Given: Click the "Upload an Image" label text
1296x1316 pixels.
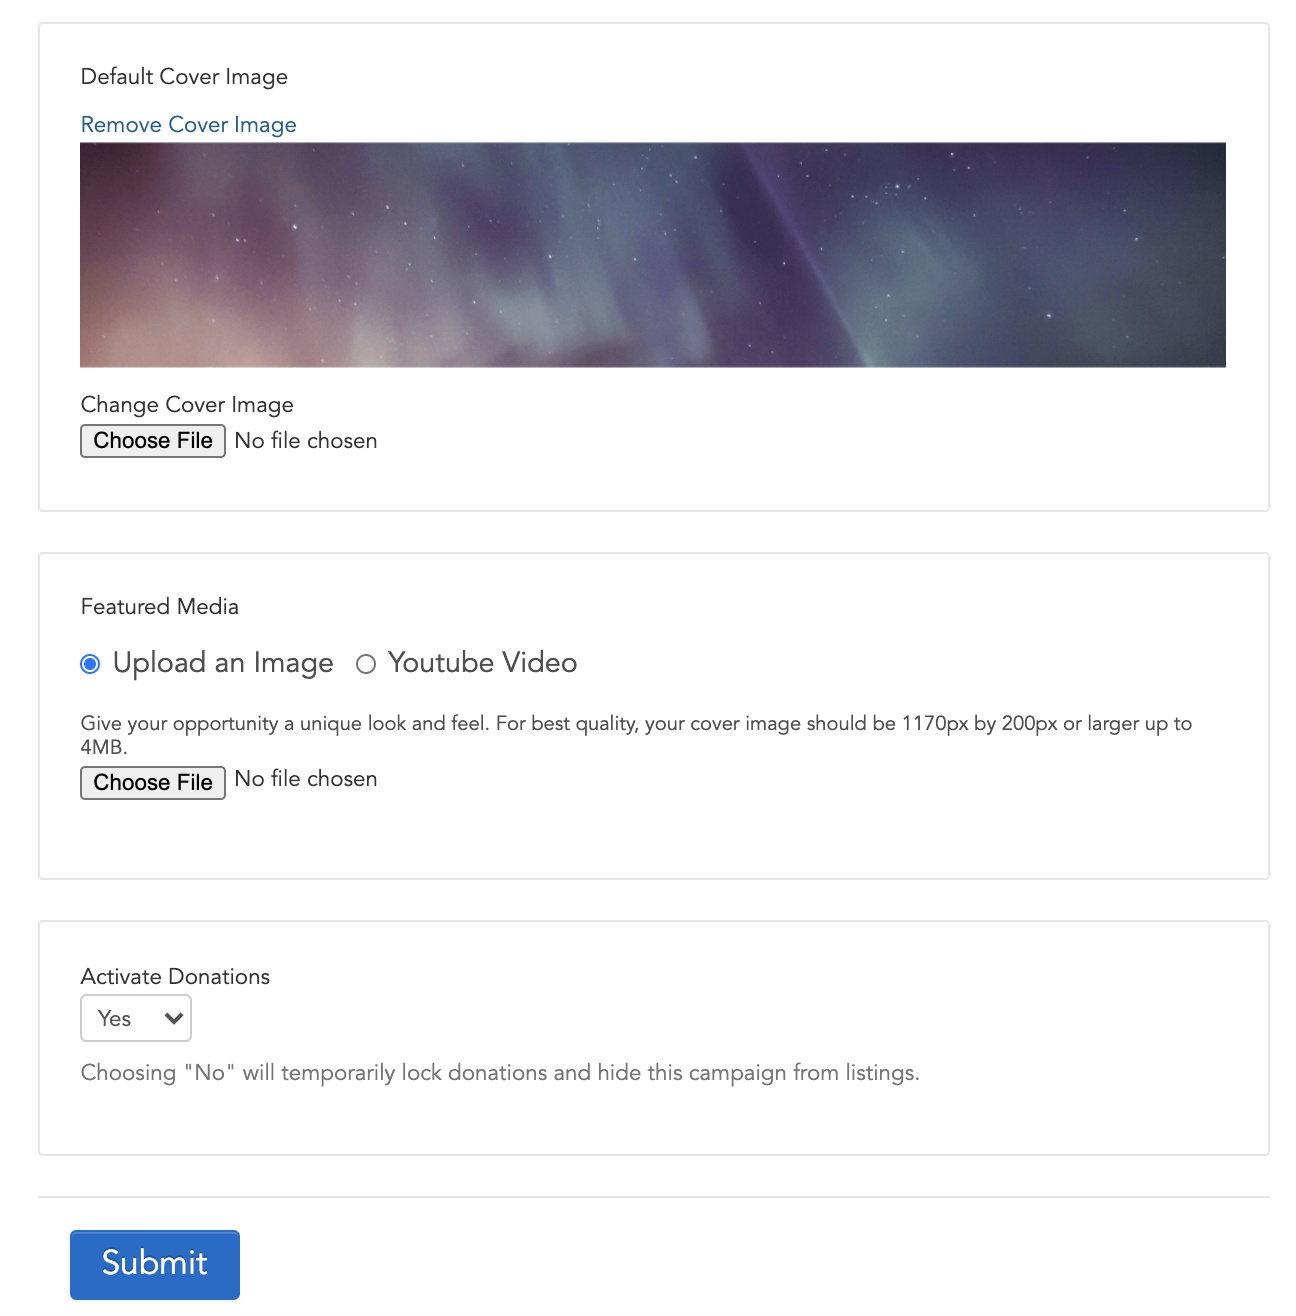Looking at the screenshot, I should point(223,663).
